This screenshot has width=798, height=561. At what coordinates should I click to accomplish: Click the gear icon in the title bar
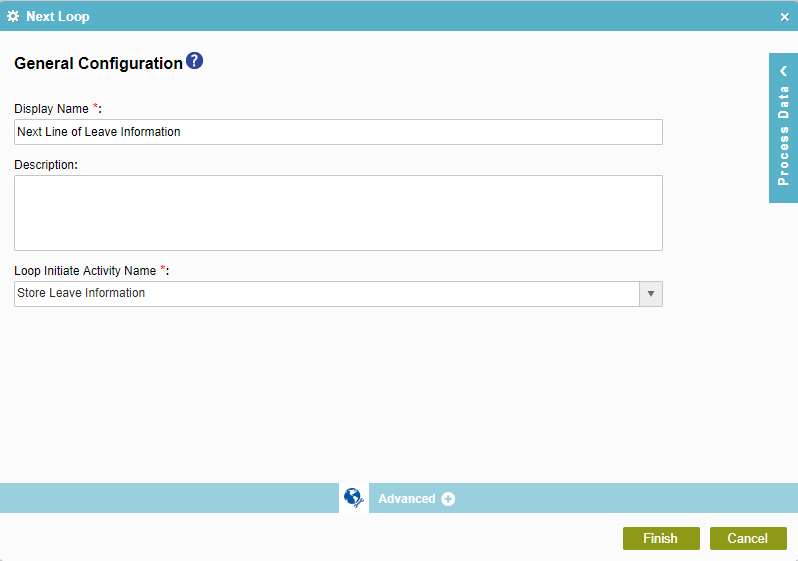pos(13,16)
